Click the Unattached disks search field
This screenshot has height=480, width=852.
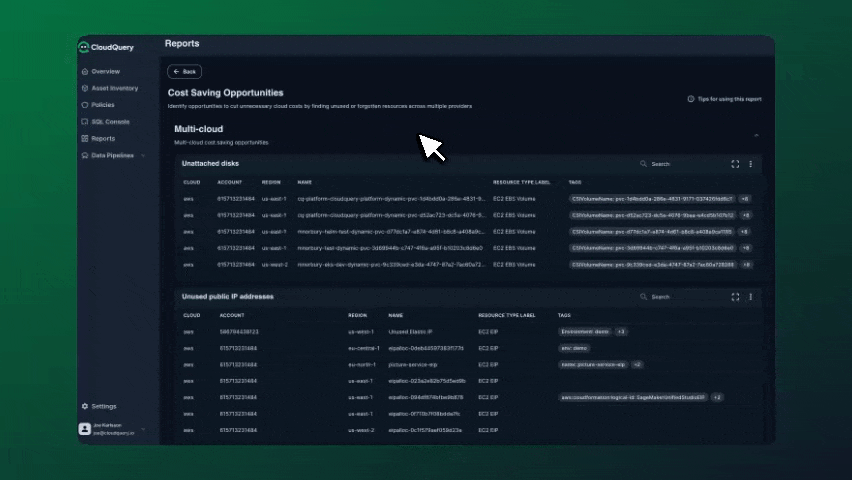pyautogui.click(x=680, y=164)
